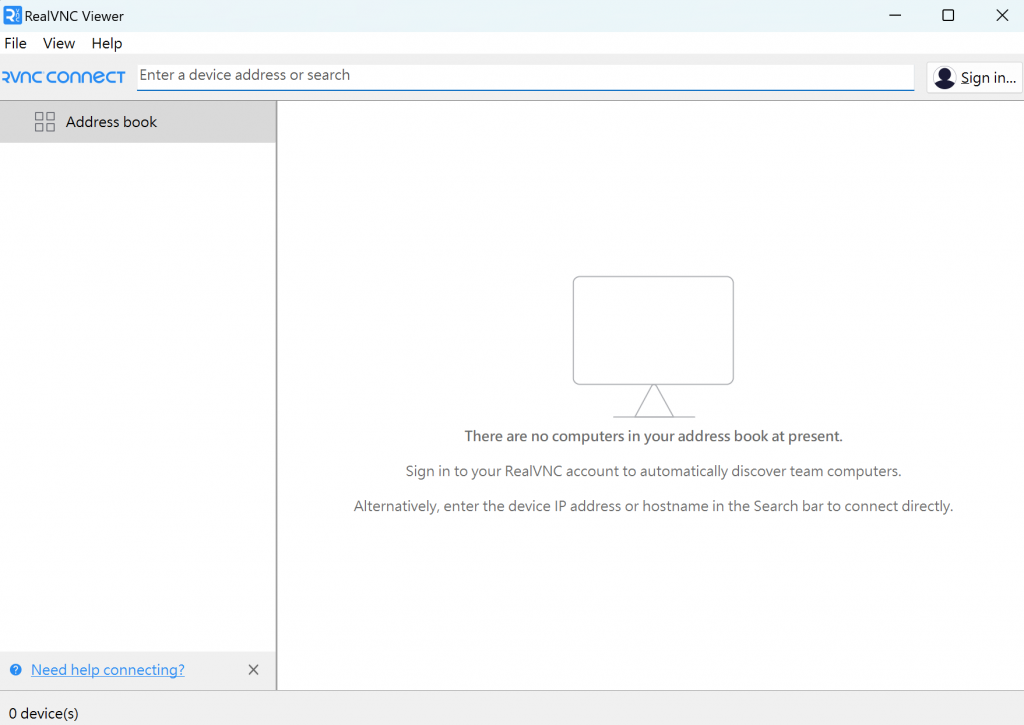Click the 0 device(s) status text
1024x725 pixels.
click(44, 713)
